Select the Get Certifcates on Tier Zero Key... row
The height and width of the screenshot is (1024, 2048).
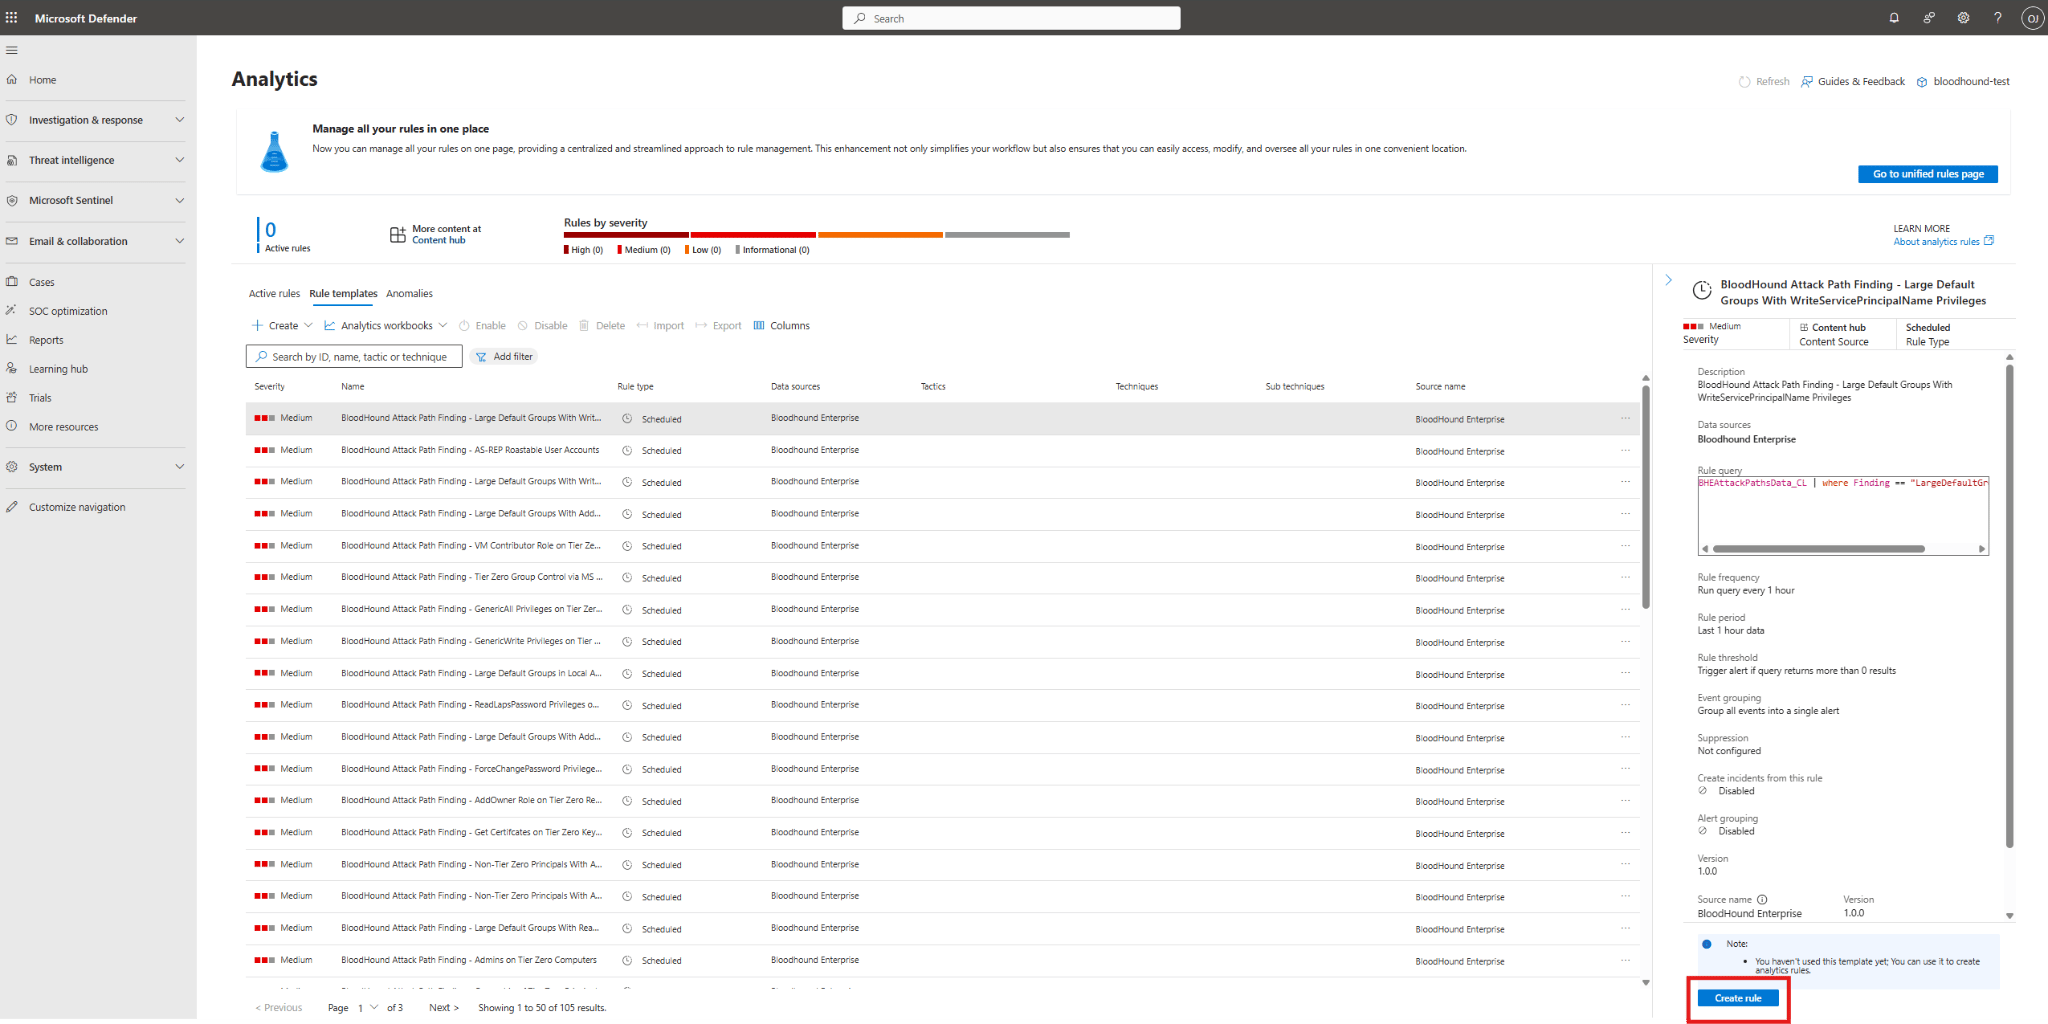pos(942,833)
